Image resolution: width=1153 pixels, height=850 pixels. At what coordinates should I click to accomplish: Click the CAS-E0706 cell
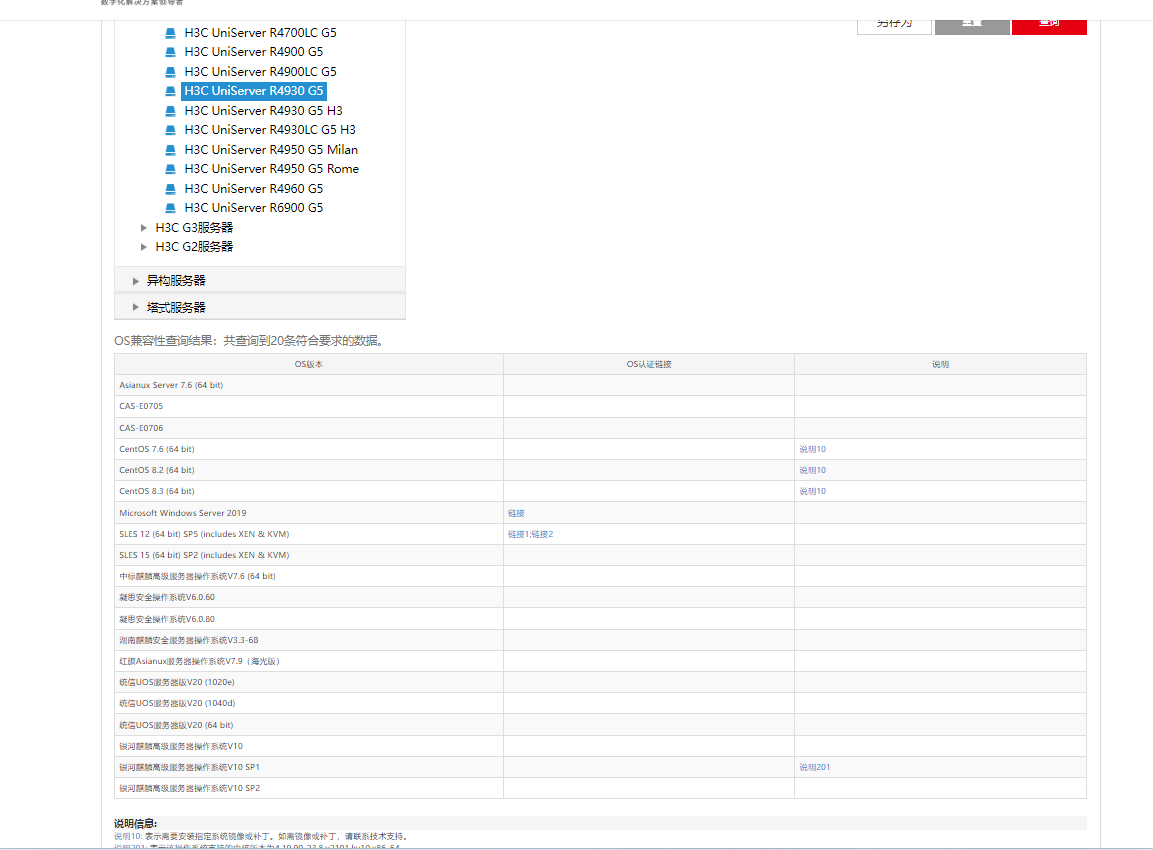(309, 428)
